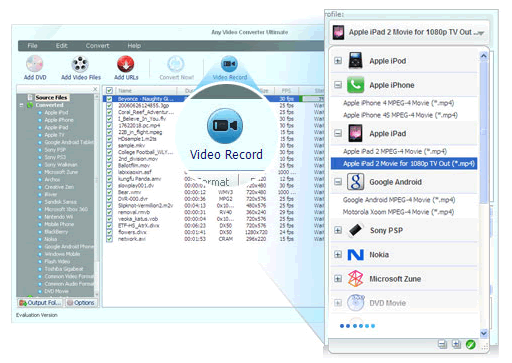Open the File menu

(32, 46)
